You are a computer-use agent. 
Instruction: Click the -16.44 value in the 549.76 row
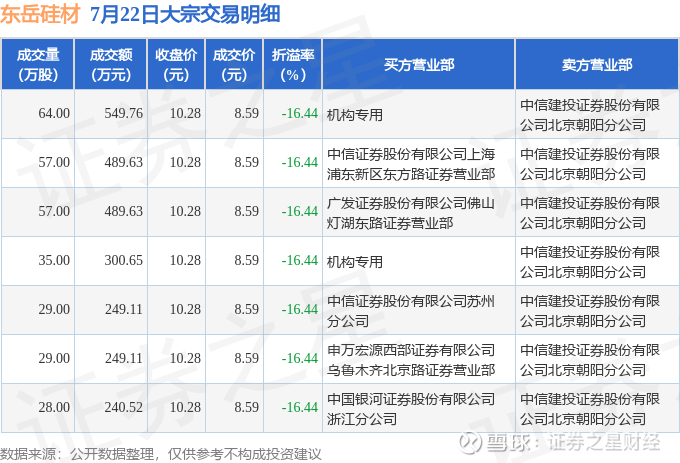click(300, 114)
